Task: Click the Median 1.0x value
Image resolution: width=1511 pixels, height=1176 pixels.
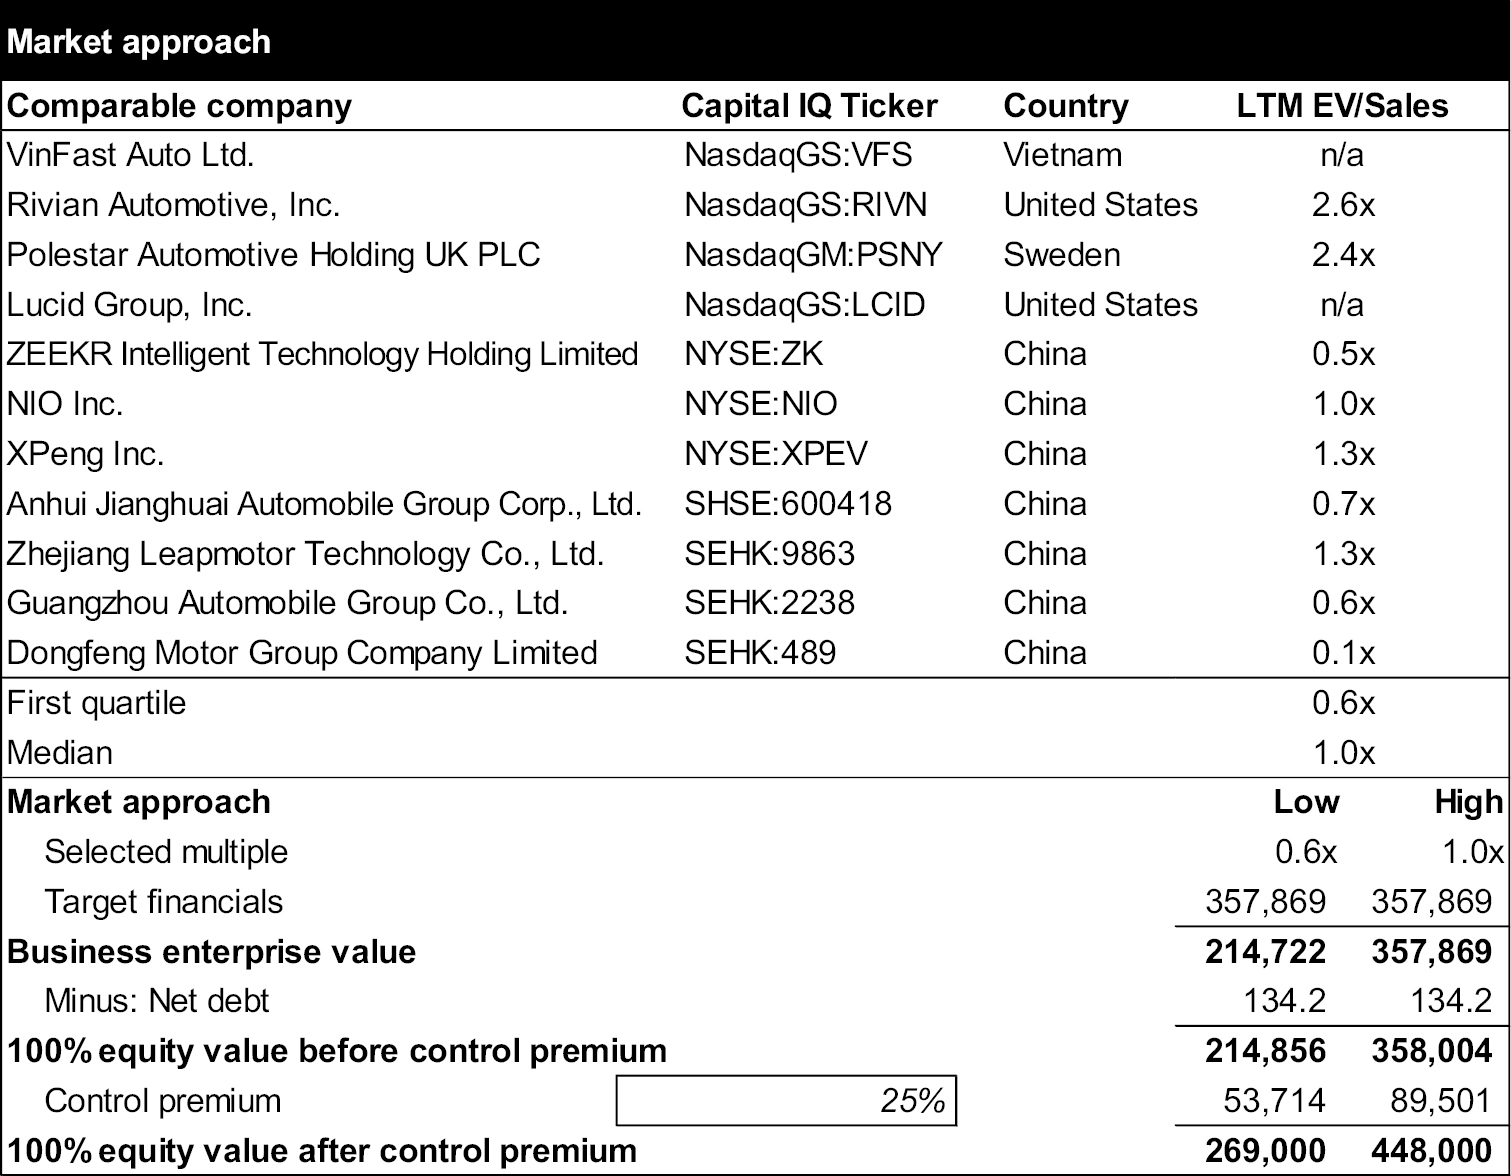Action: coord(1343,753)
